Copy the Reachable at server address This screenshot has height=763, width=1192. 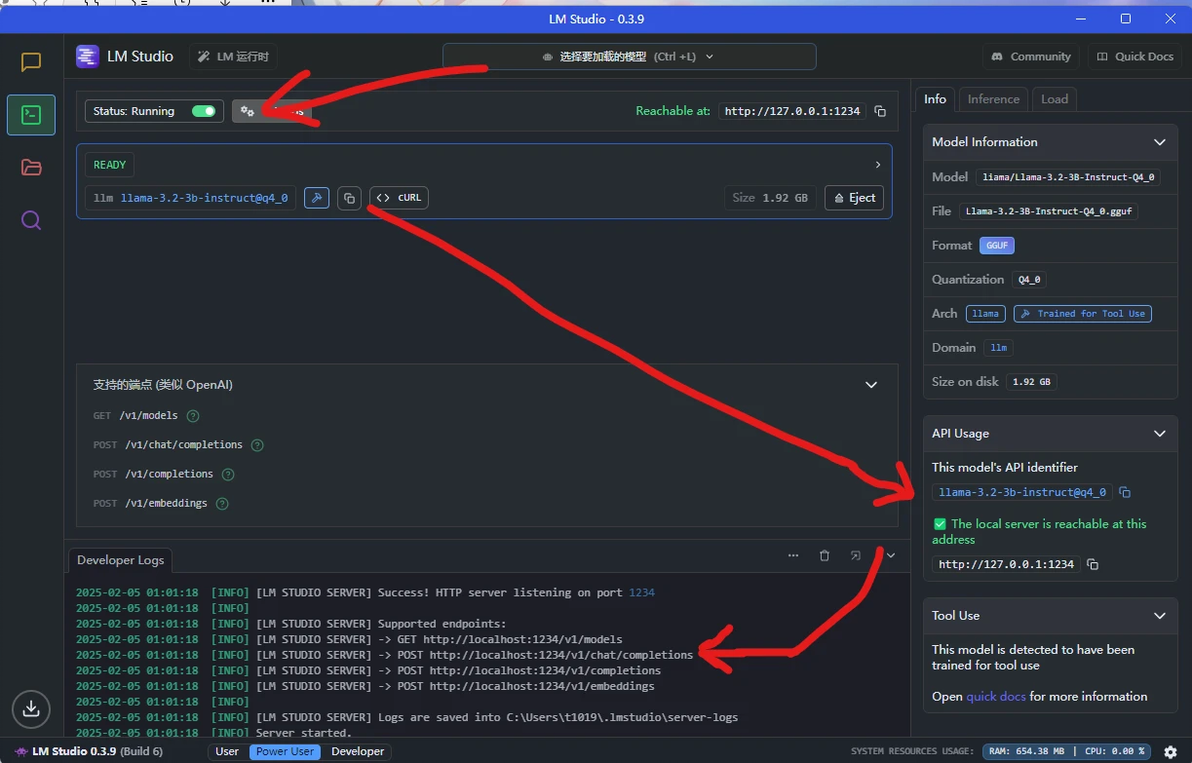click(880, 111)
